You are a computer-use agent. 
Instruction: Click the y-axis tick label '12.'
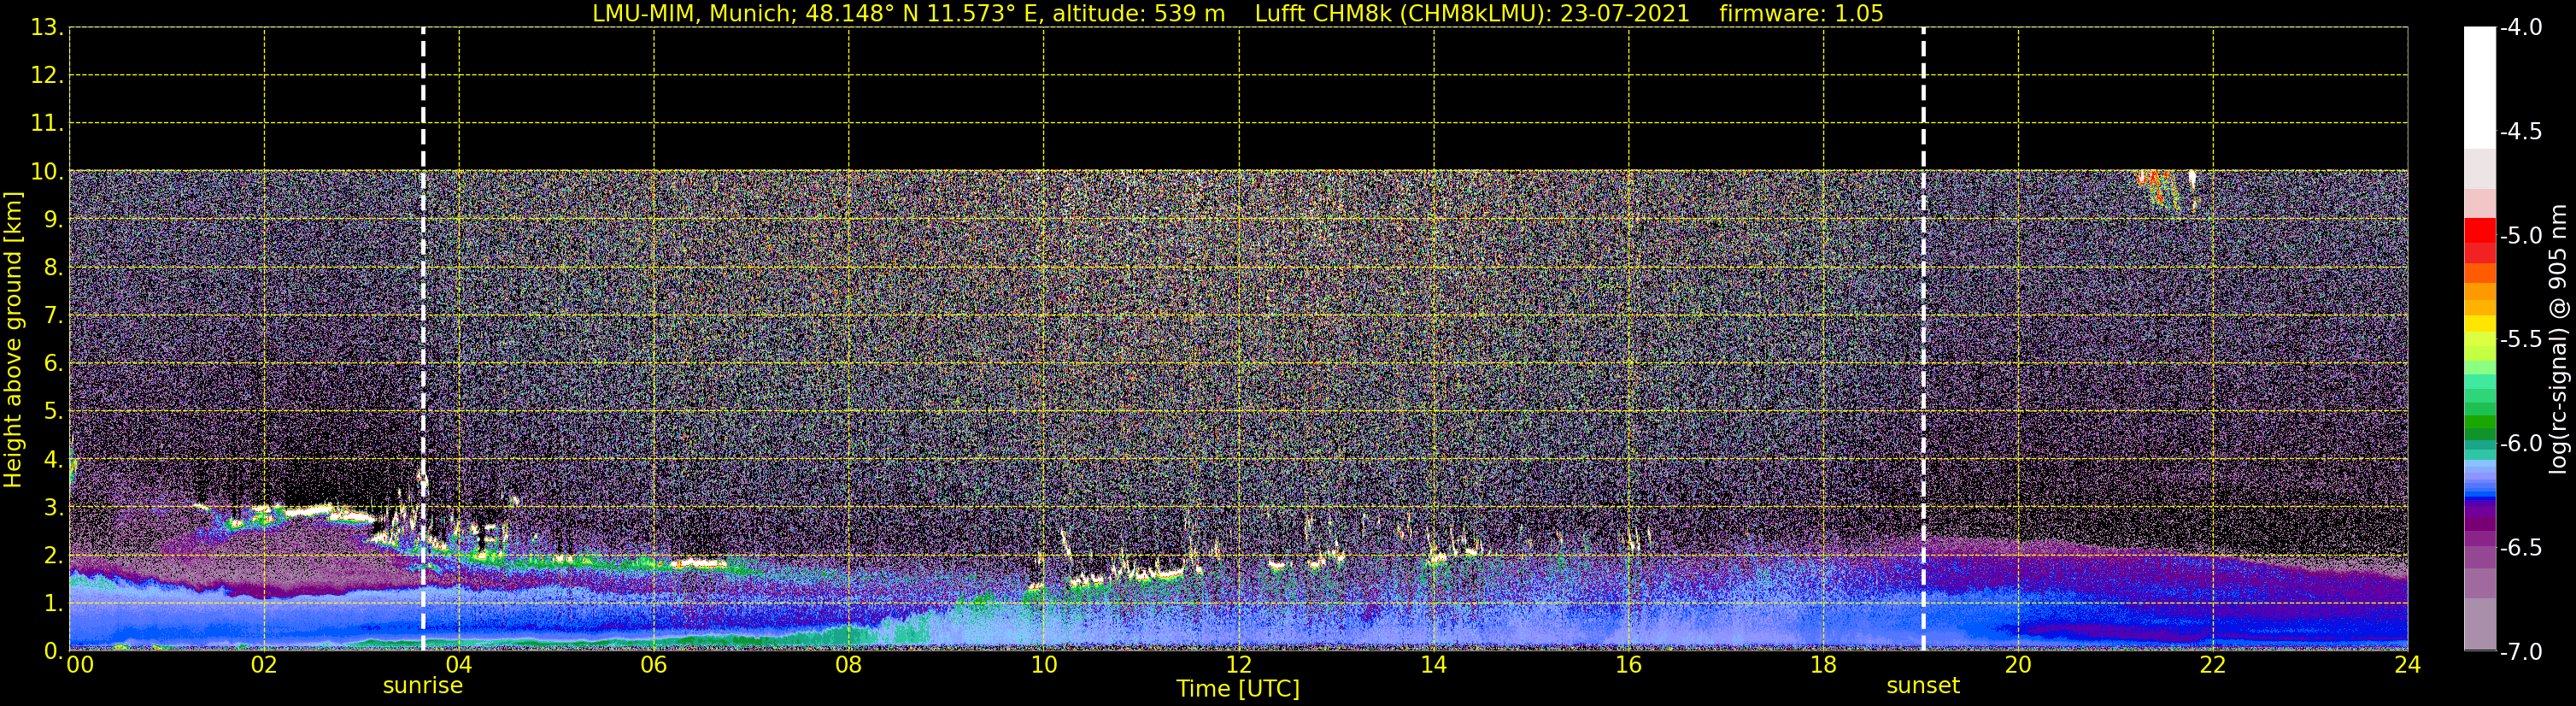click(47, 76)
